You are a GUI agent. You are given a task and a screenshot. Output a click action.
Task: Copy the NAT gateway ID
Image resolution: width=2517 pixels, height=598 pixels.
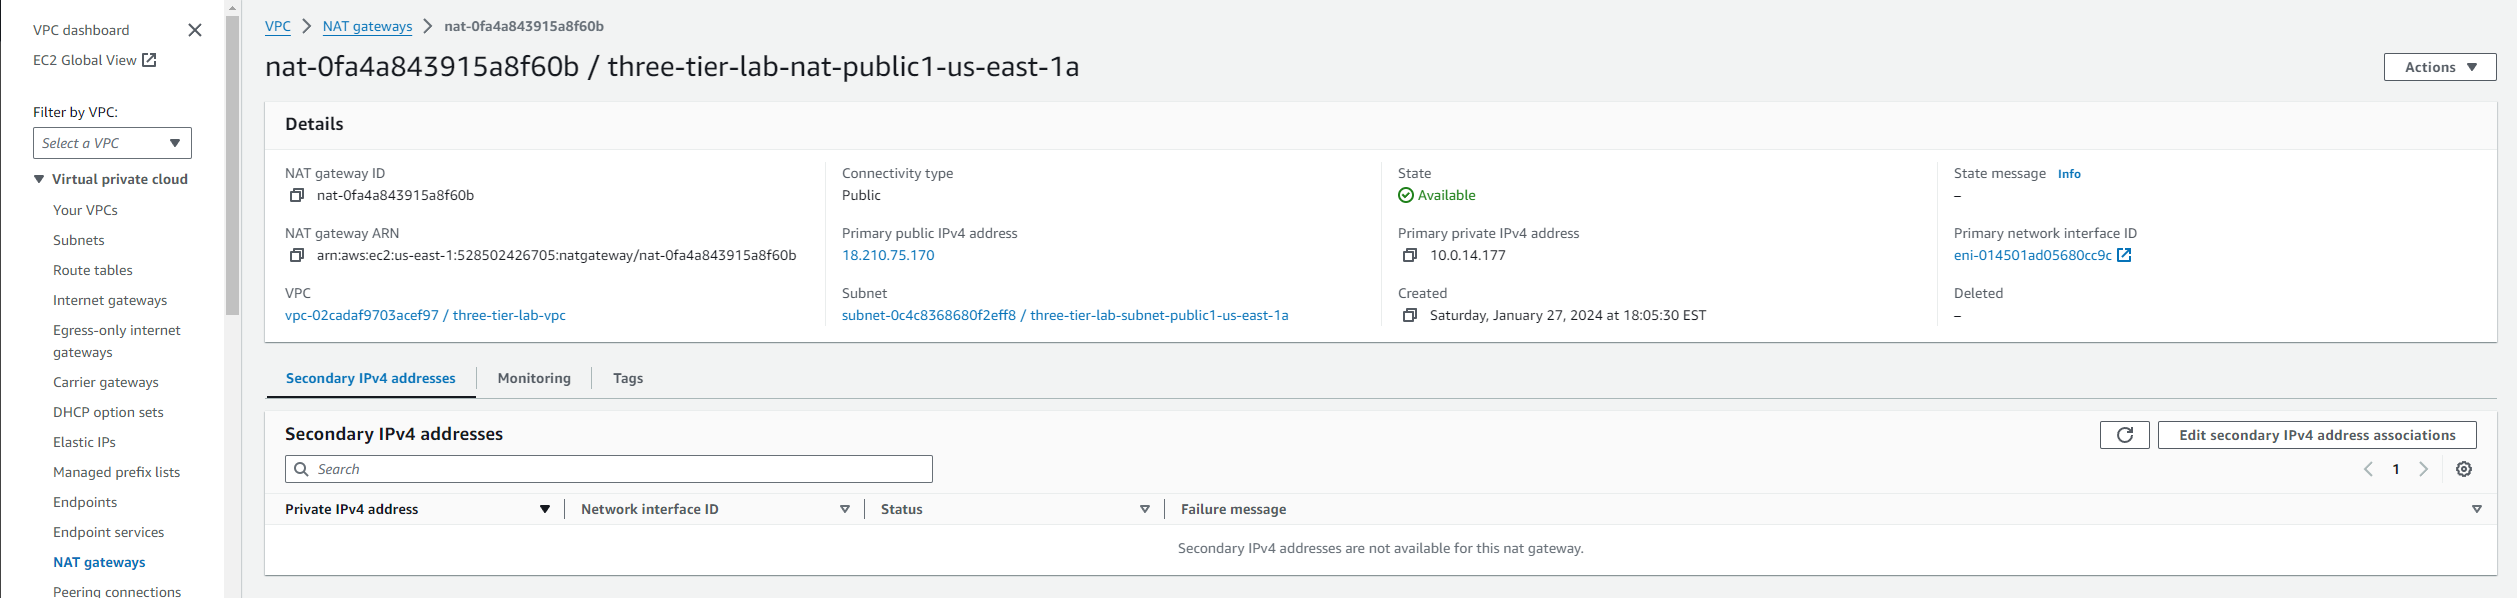point(296,196)
